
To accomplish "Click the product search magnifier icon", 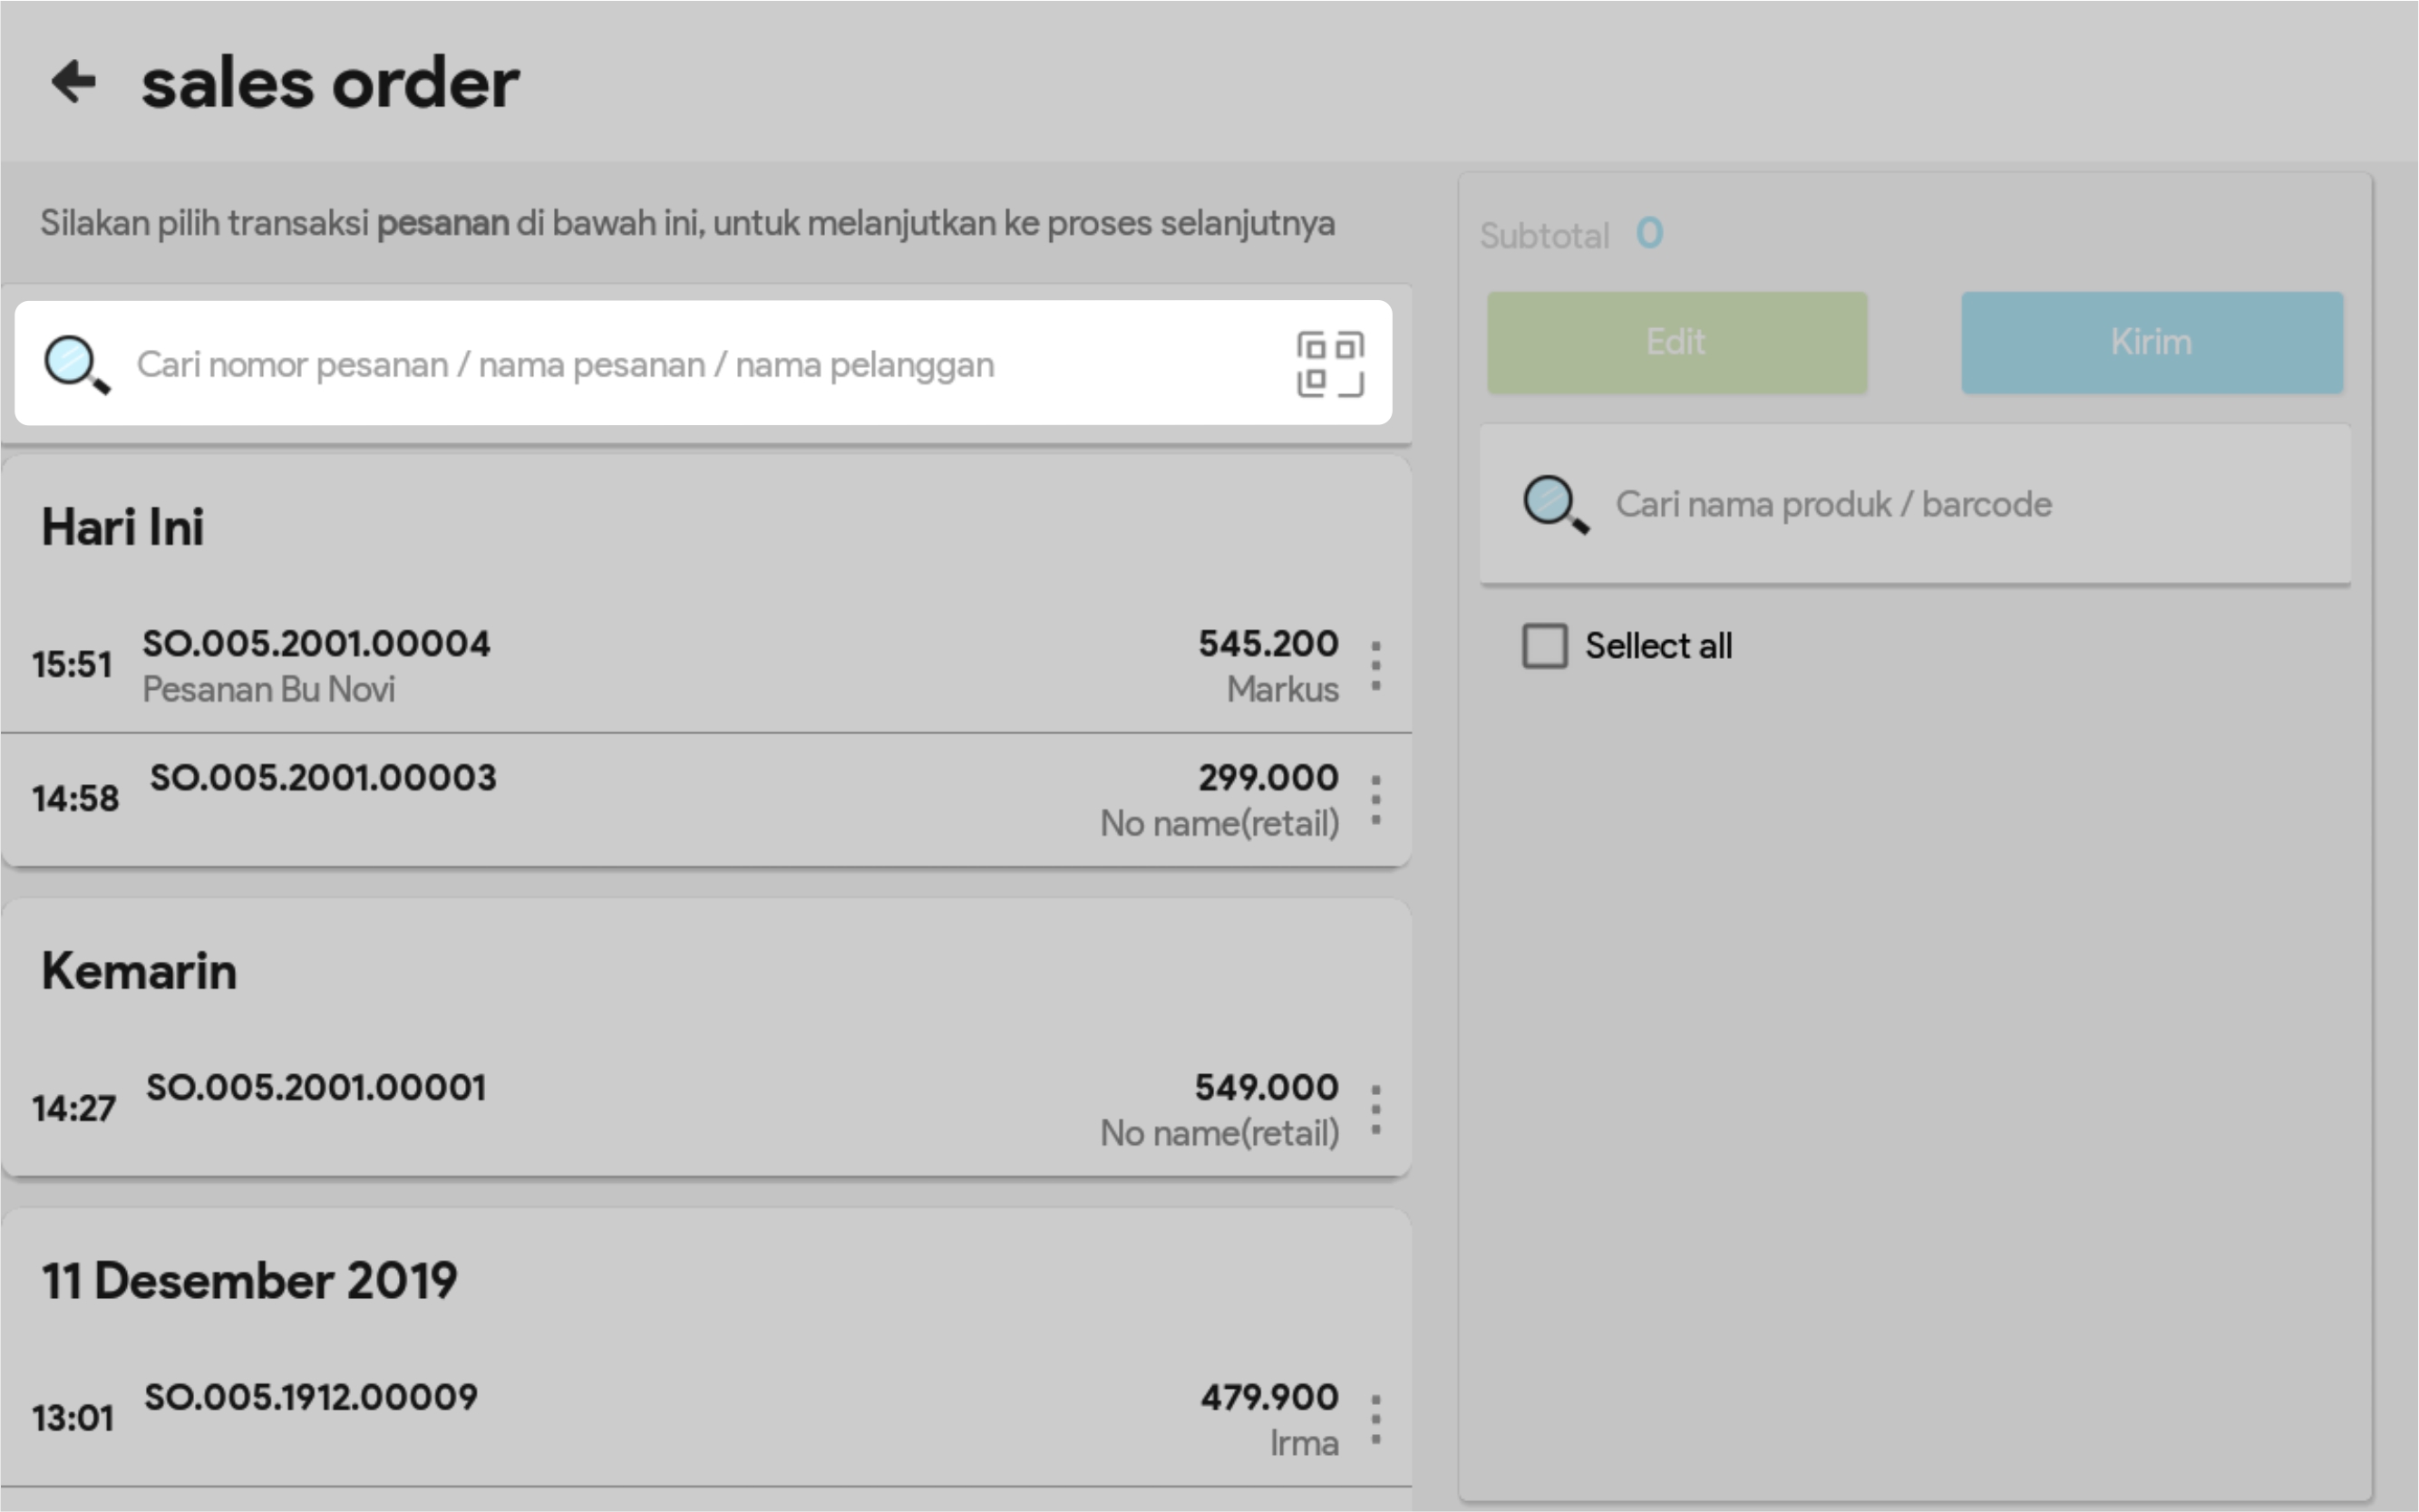I will pos(1554,504).
